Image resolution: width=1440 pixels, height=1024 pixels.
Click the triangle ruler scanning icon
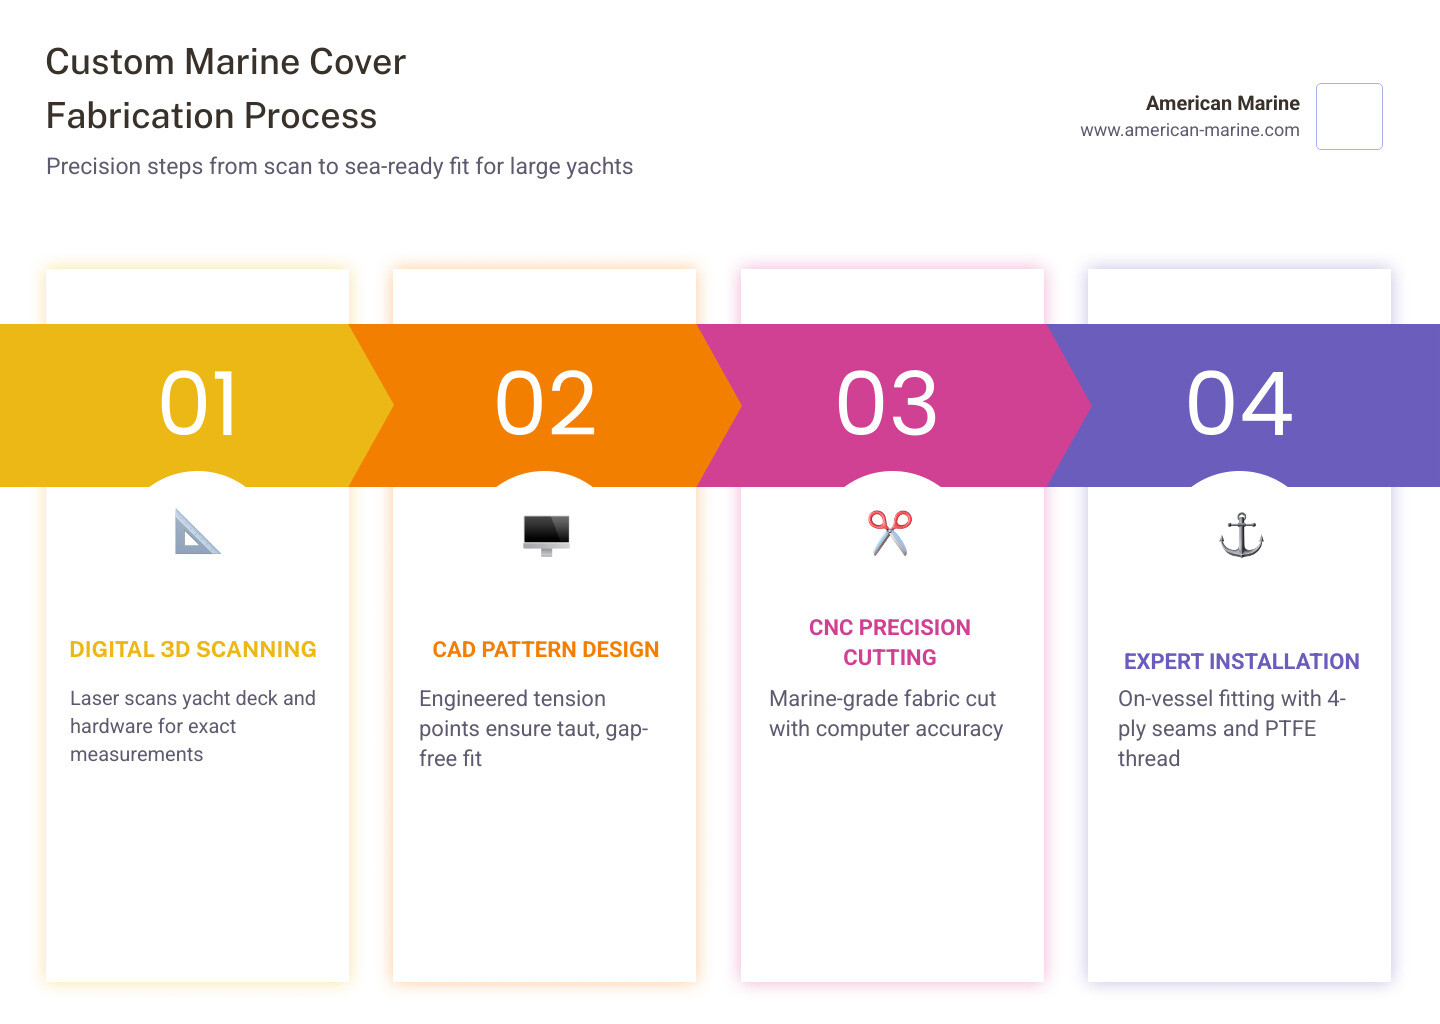197,532
